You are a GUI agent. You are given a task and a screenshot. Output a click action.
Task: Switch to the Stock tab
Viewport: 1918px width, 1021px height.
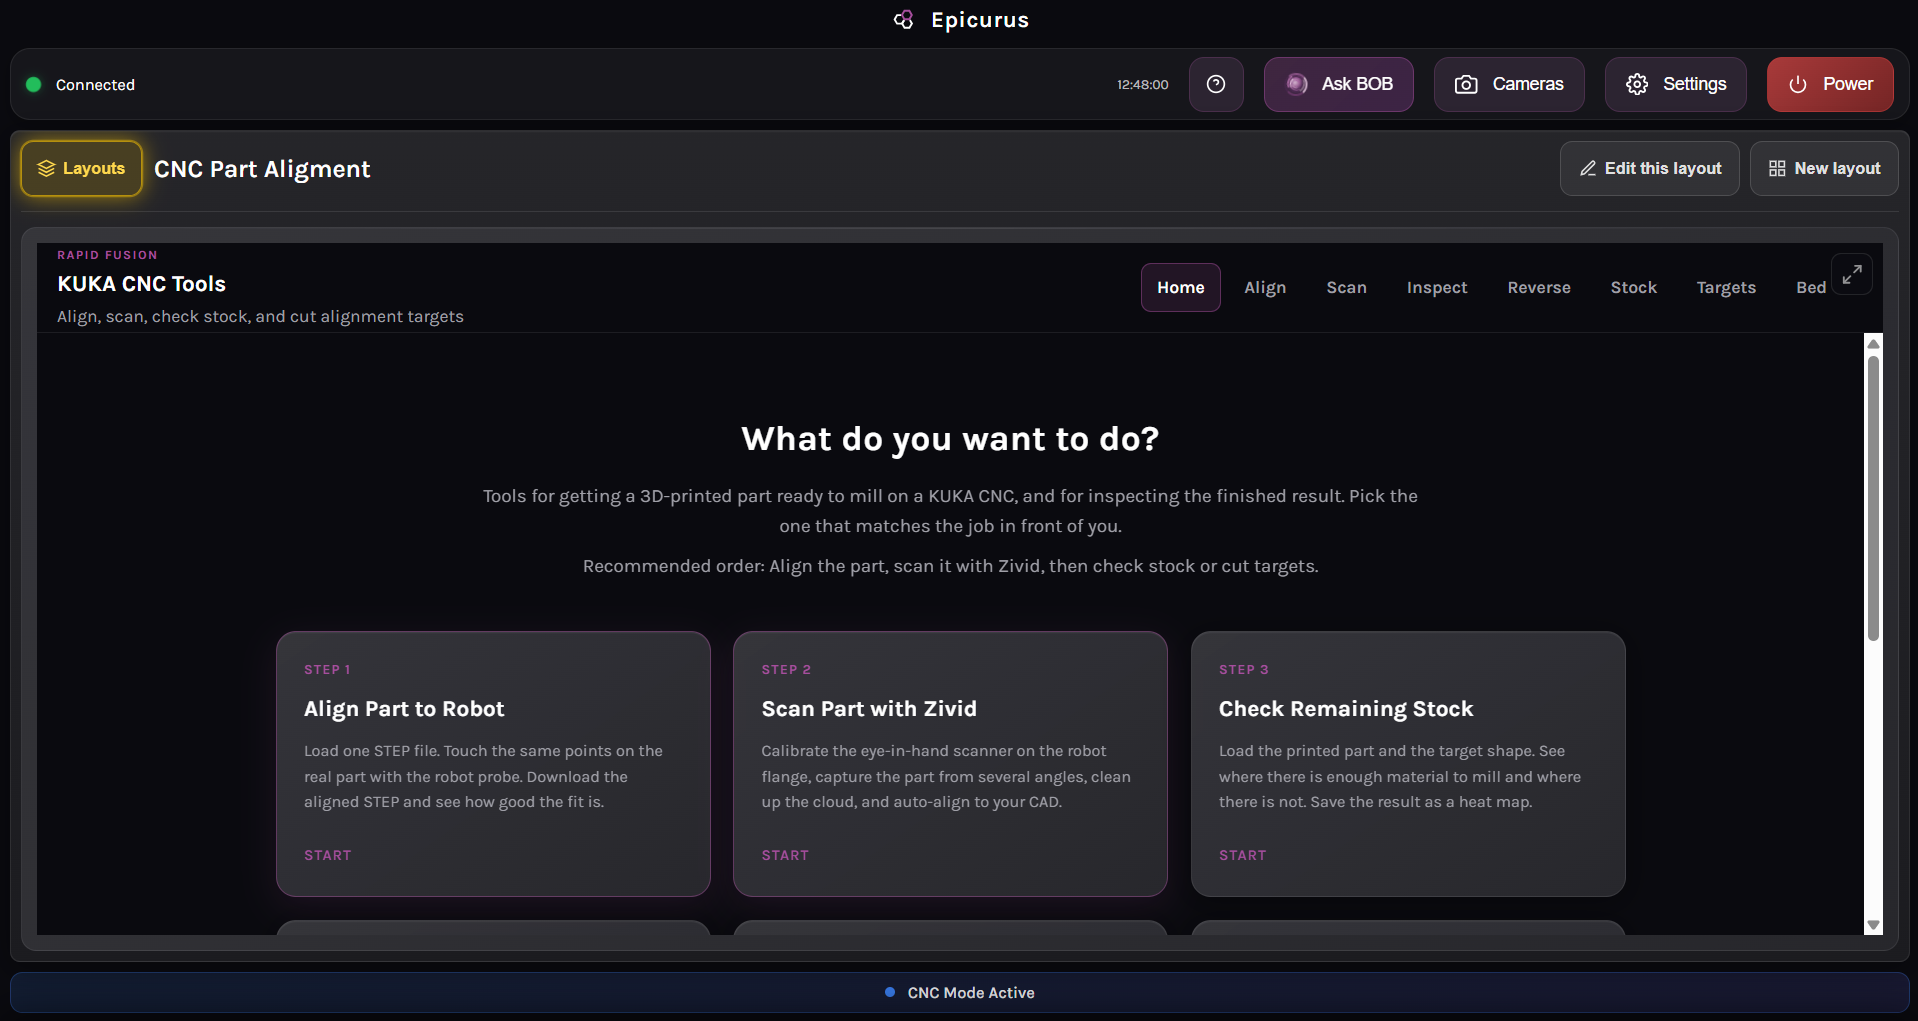[x=1634, y=287]
